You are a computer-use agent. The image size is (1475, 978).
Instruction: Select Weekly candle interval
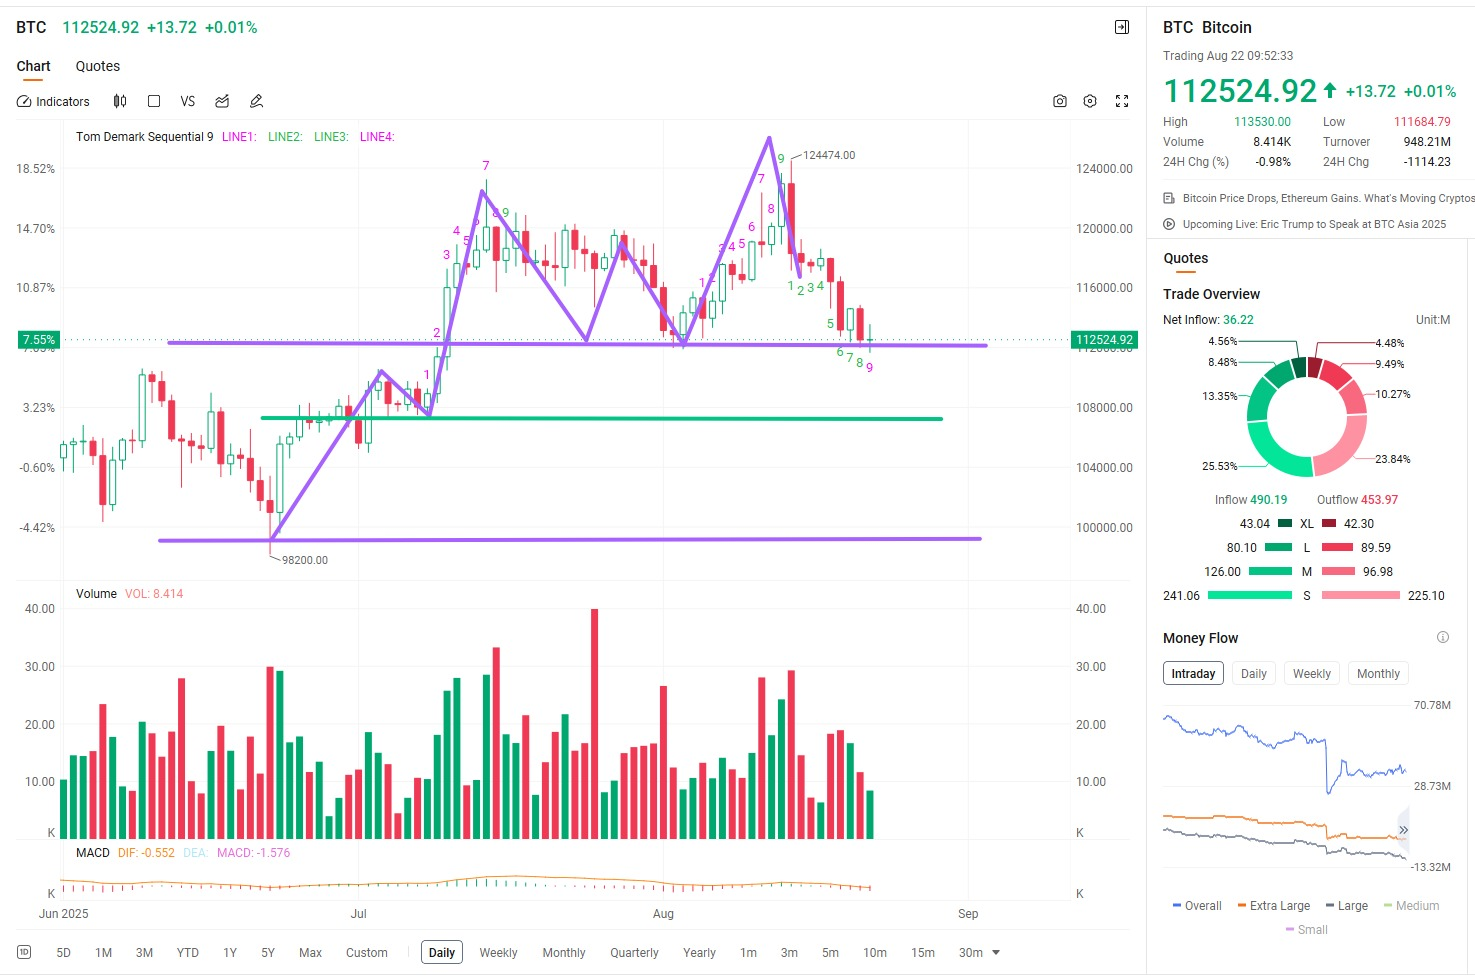point(498,952)
